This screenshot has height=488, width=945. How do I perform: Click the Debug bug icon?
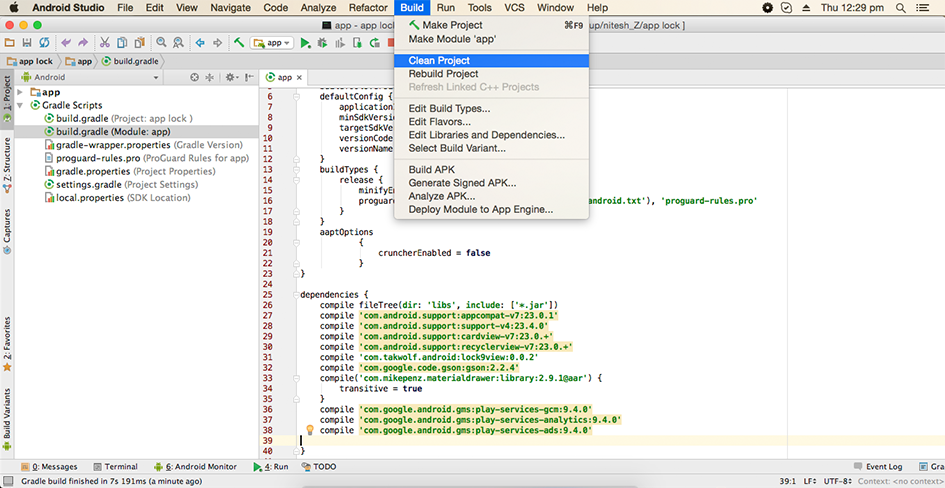pyautogui.click(x=322, y=43)
